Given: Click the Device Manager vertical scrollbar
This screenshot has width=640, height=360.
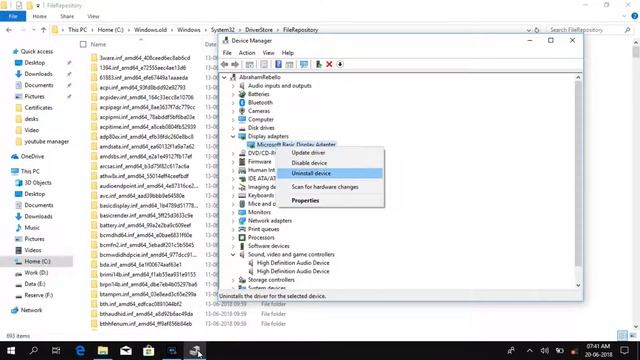Looking at the screenshot, I should click(578, 173).
